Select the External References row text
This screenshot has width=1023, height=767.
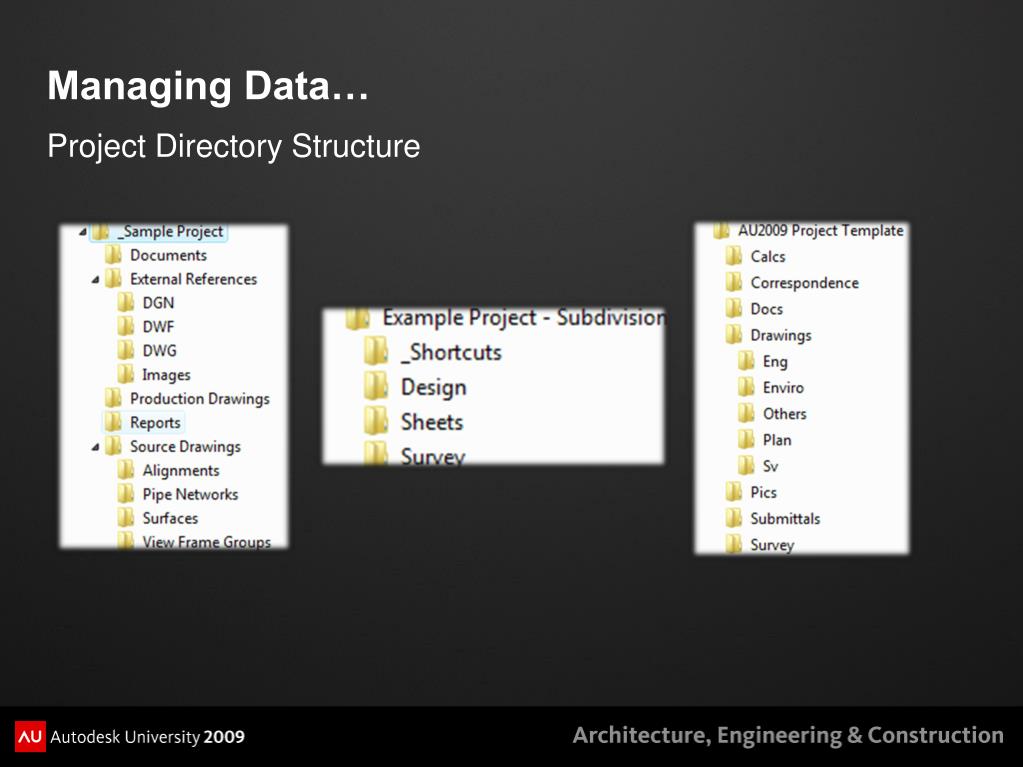pyautogui.click(x=193, y=279)
